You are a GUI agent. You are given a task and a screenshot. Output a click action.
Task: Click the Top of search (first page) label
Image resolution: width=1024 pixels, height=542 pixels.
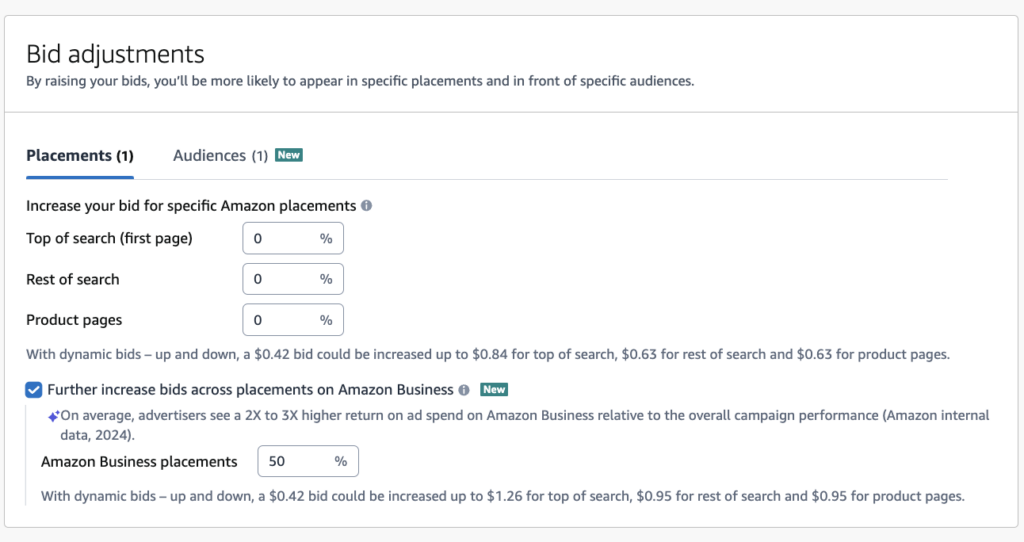pyautogui.click(x=109, y=238)
